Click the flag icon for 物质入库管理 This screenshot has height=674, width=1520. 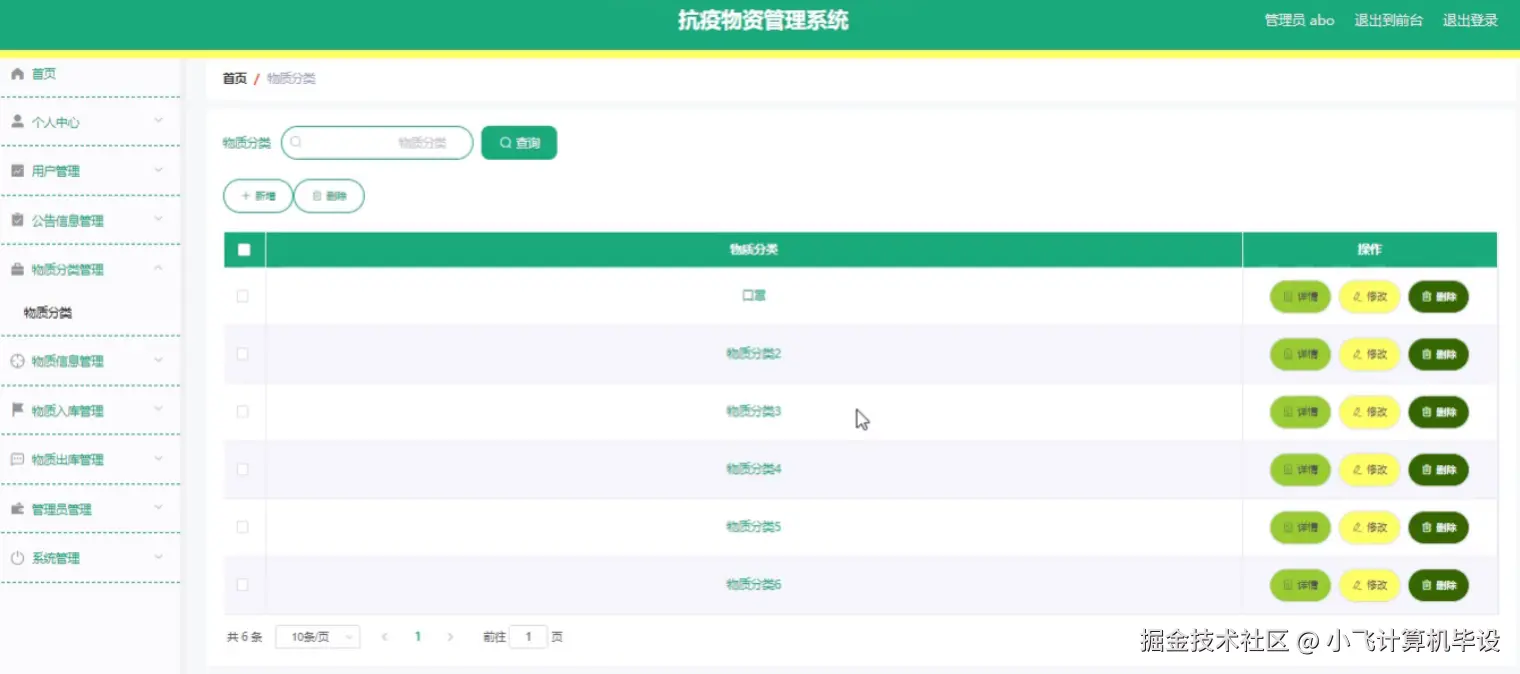pyautogui.click(x=17, y=410)
